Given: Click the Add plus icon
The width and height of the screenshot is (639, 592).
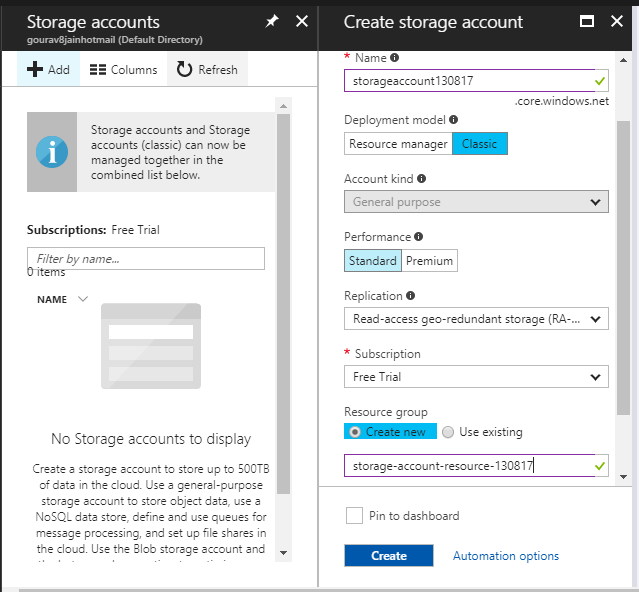Looking at the screenshot, I should point(35,69).
